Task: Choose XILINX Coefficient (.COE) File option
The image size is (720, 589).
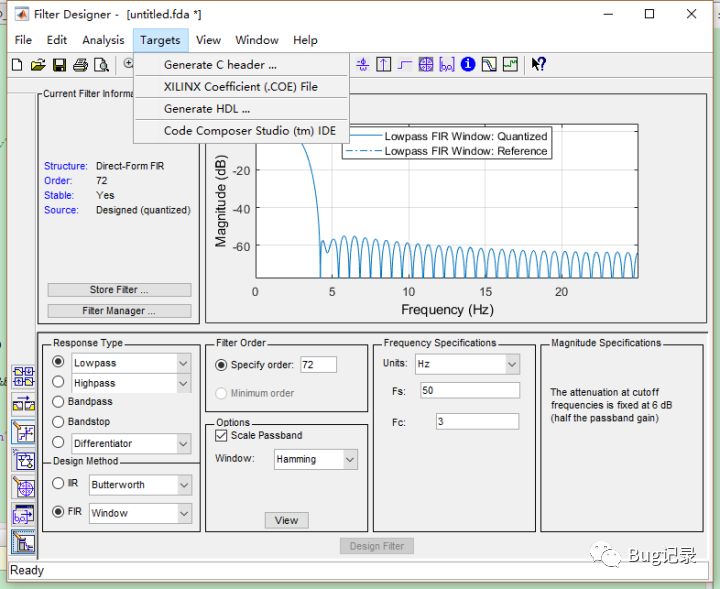Action: click(x=240, y=87)
